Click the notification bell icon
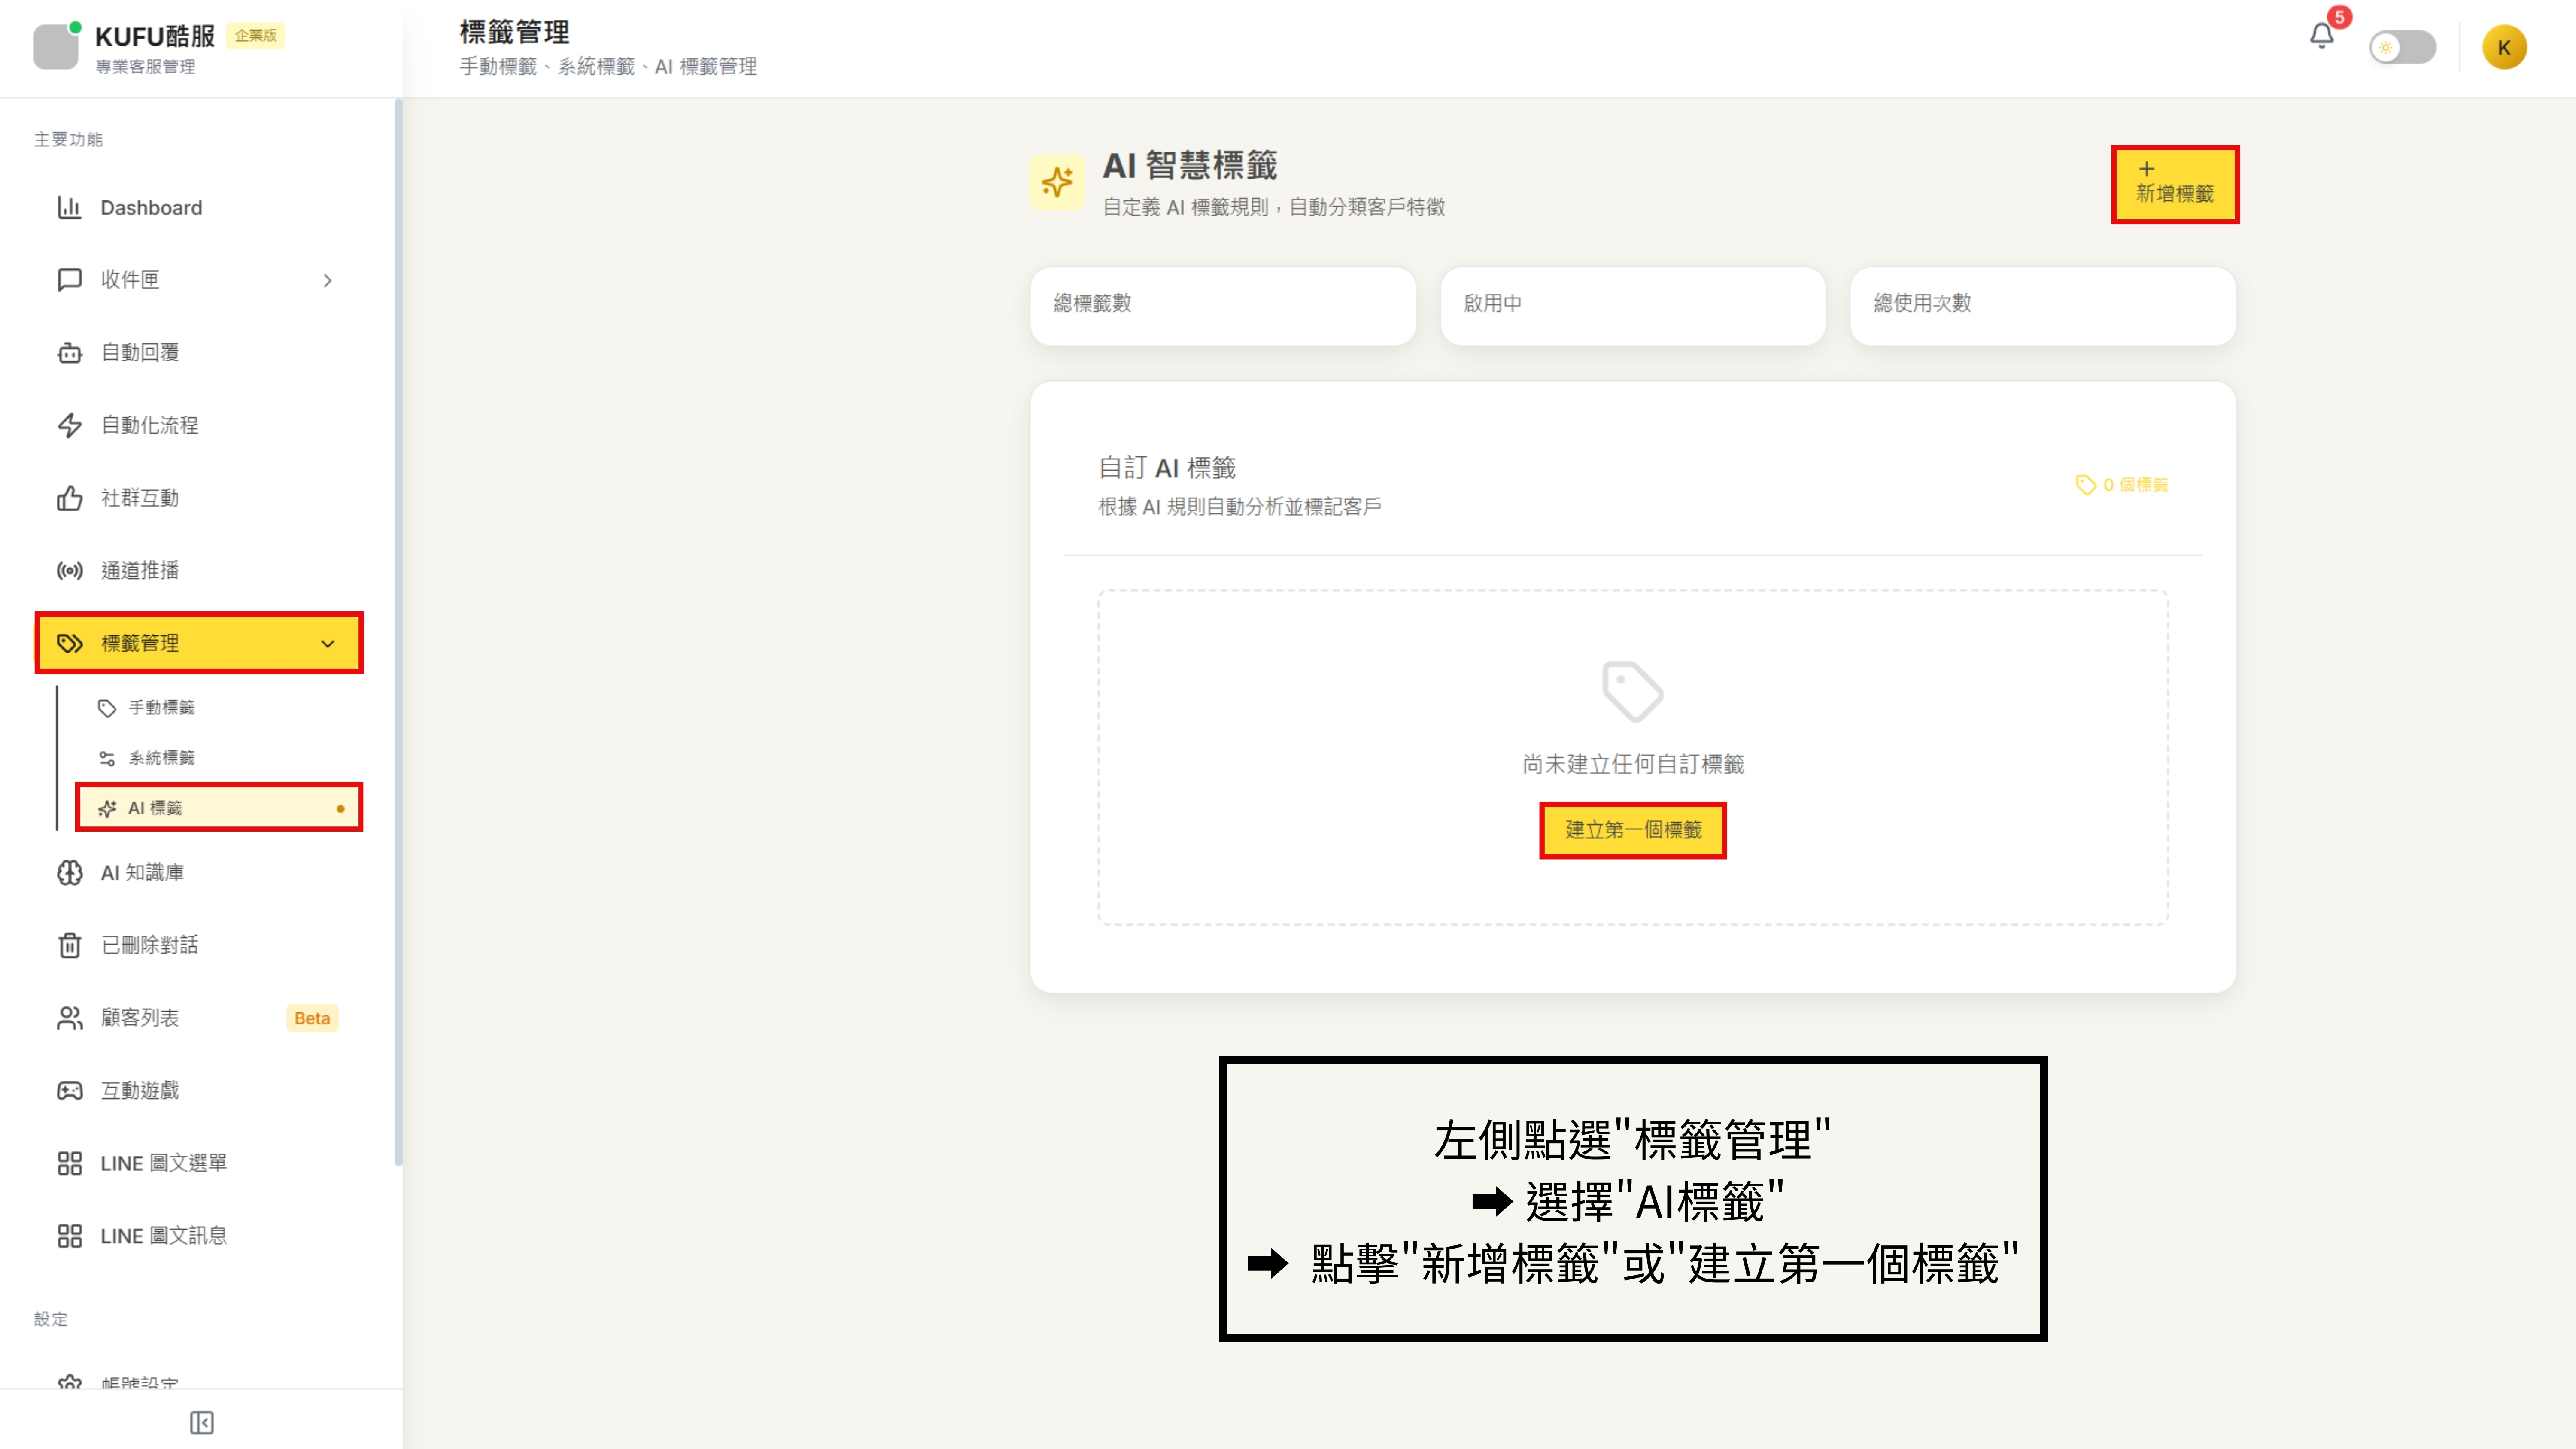2576x1449 pixels. point(2321,37)
